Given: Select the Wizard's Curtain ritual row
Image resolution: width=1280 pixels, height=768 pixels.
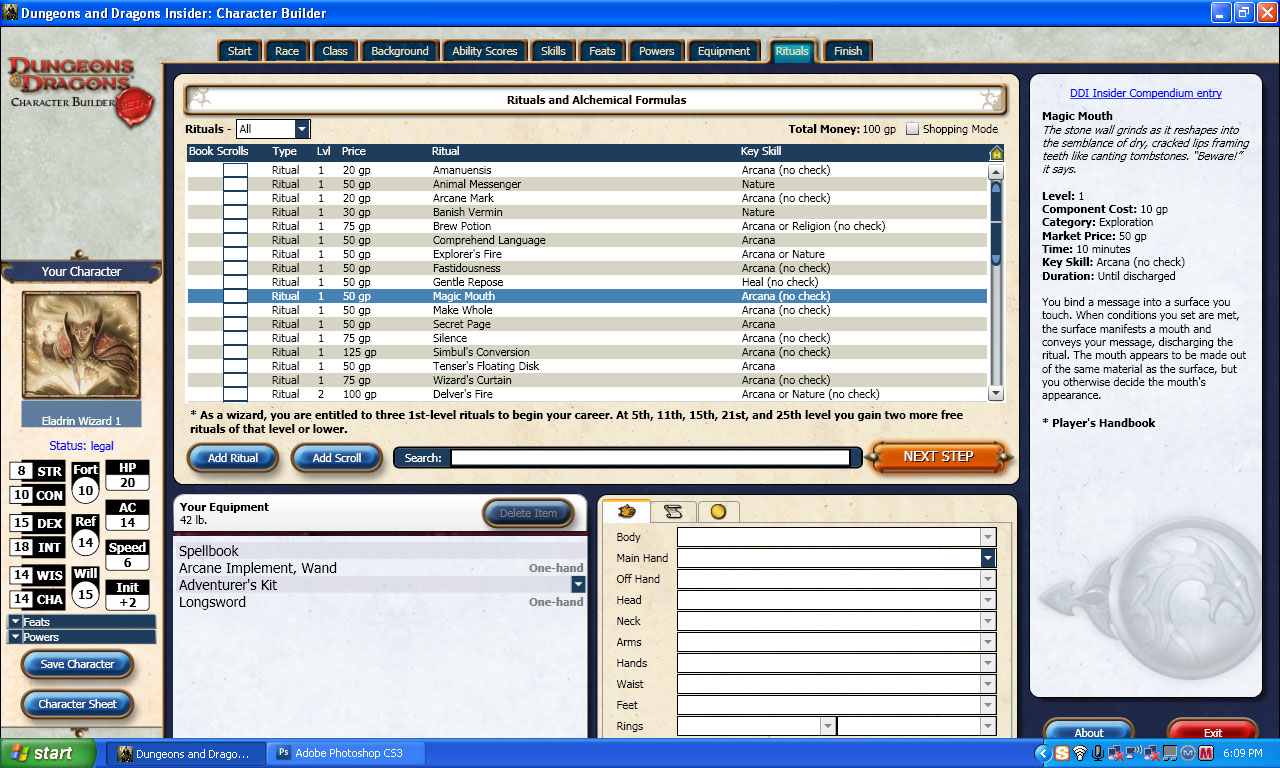Looking at the screenshot, I should pyautogui.click(x=588, y=380).
